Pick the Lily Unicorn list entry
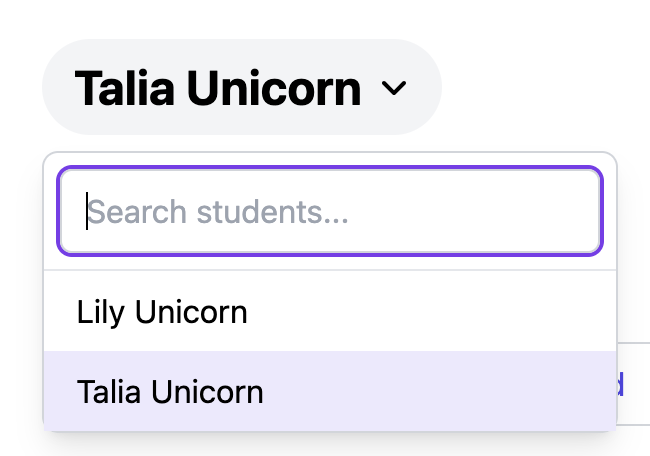 click(x=162, y=312)
